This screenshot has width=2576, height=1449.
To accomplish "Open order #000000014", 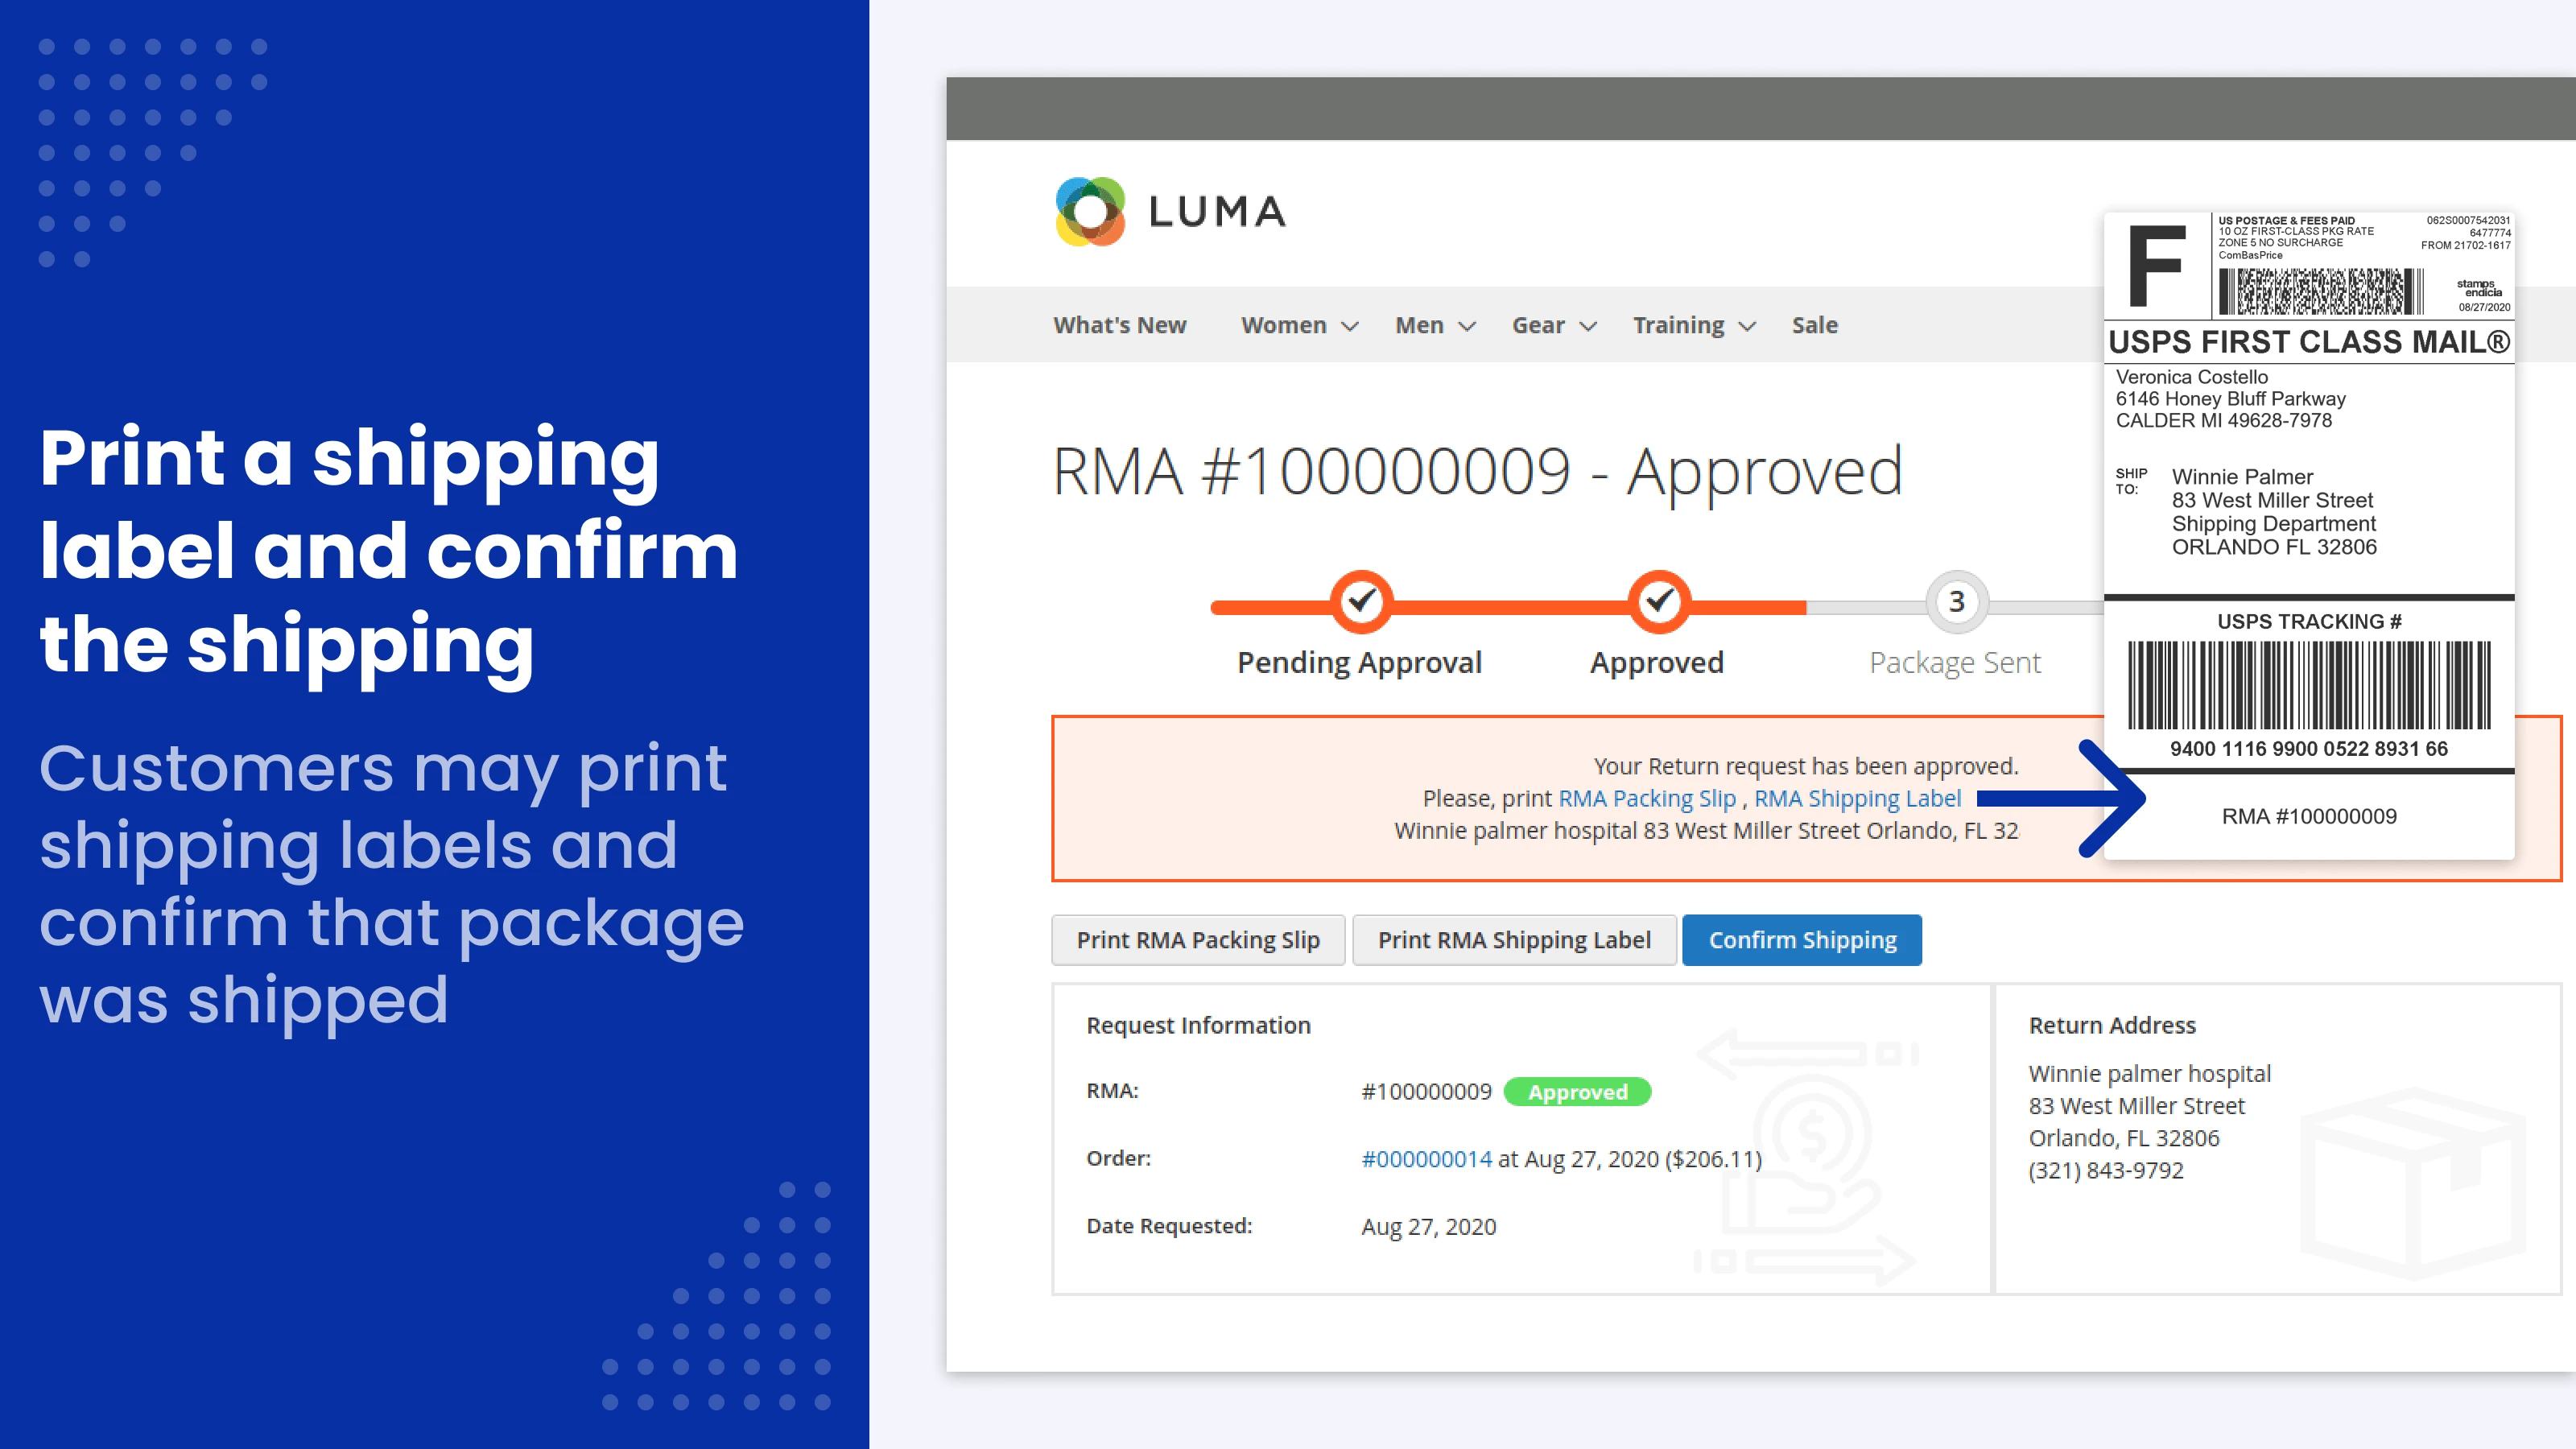I will [x=1426, y=1158].
